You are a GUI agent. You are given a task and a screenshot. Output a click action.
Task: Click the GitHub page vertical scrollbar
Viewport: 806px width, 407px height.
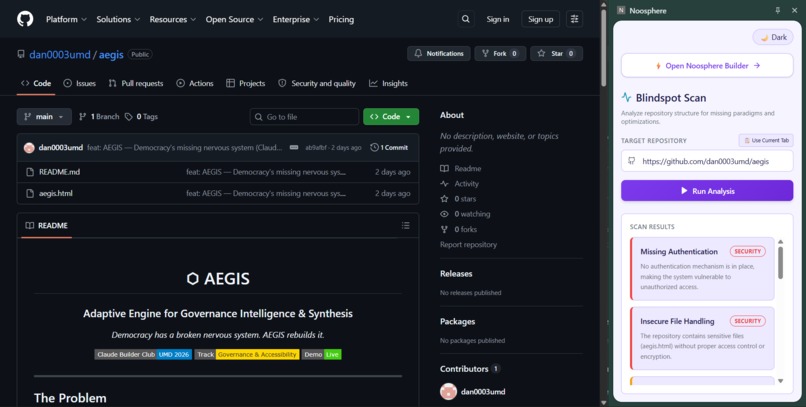[603, 46]
